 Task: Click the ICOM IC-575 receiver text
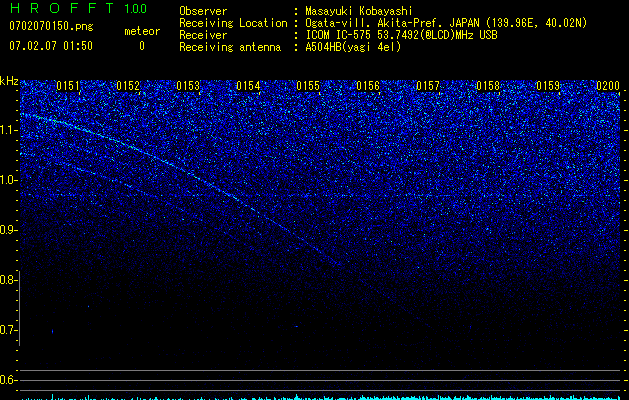tap(401, 35)
